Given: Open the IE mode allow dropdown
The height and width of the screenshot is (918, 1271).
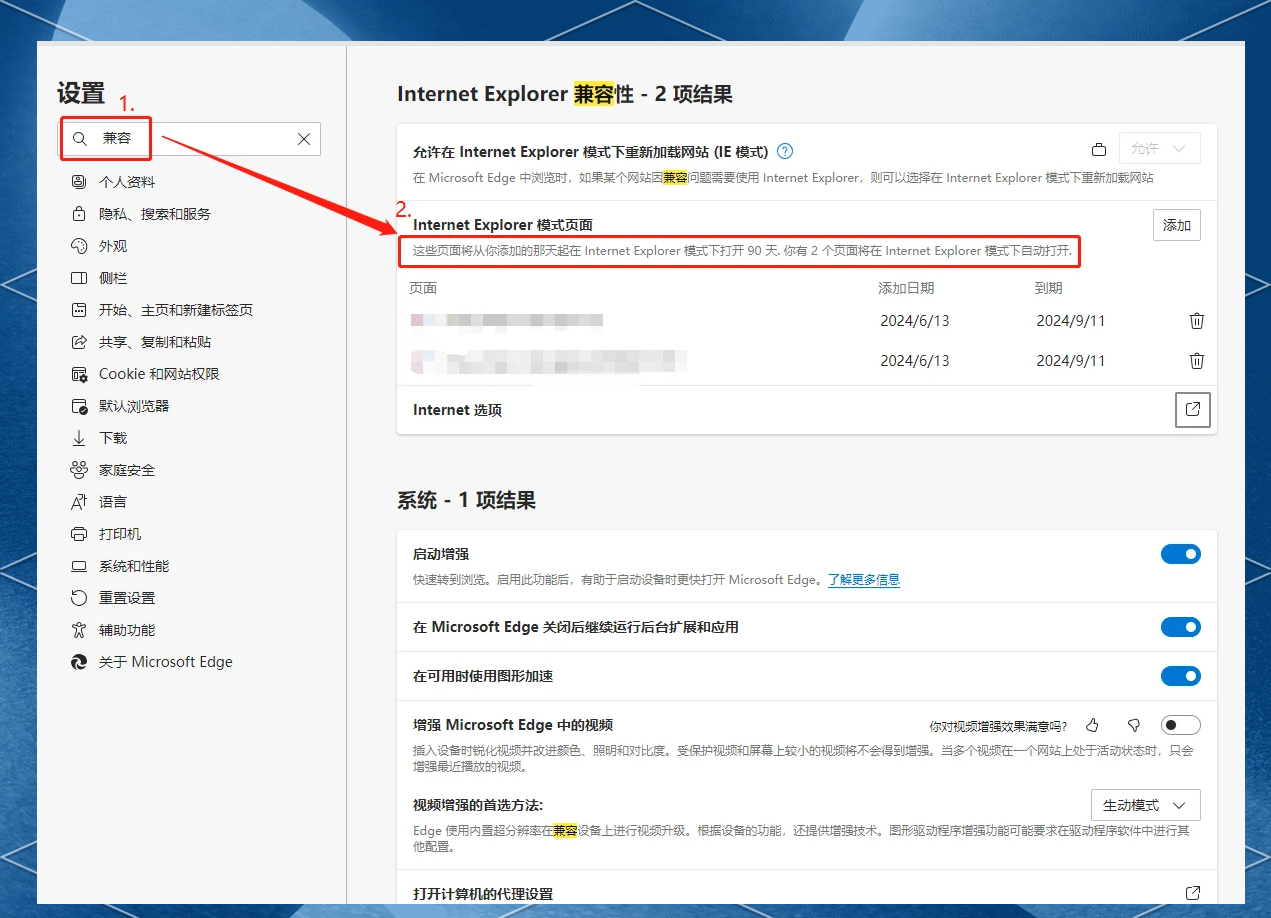Looking at the screenshot, I should (x=1159, y=149).
